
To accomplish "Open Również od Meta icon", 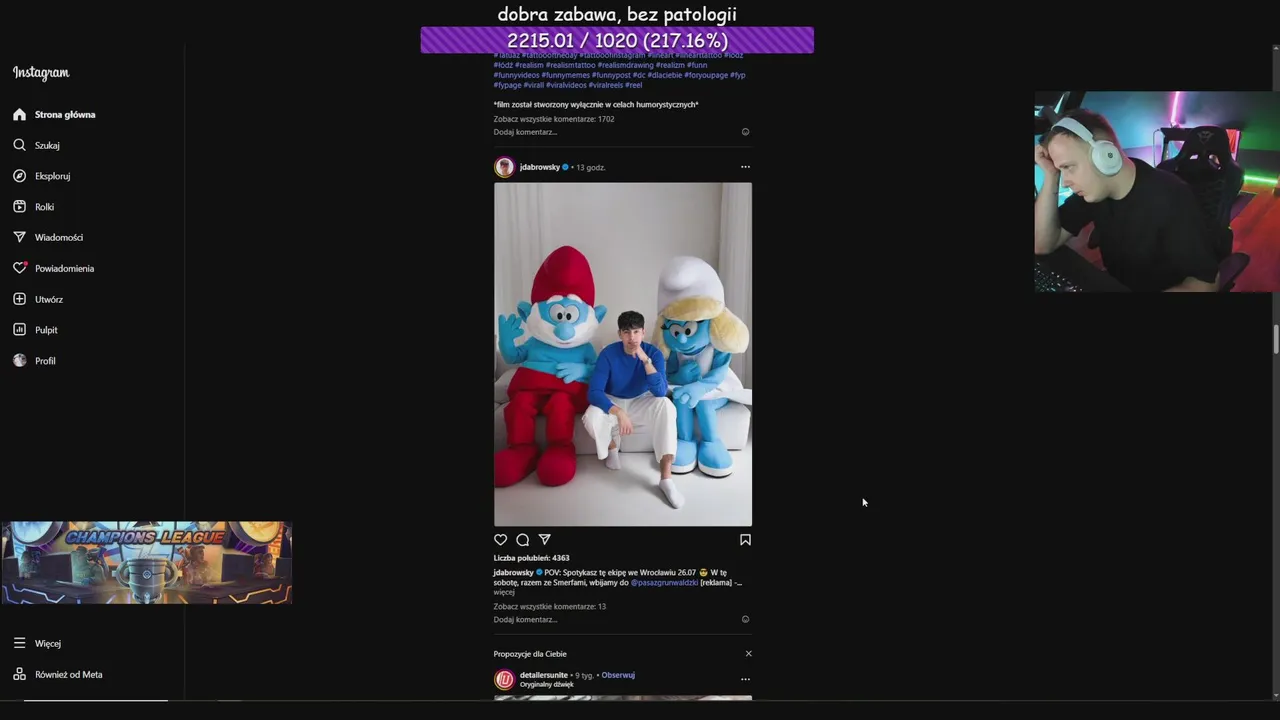I will tap(19, 674).
